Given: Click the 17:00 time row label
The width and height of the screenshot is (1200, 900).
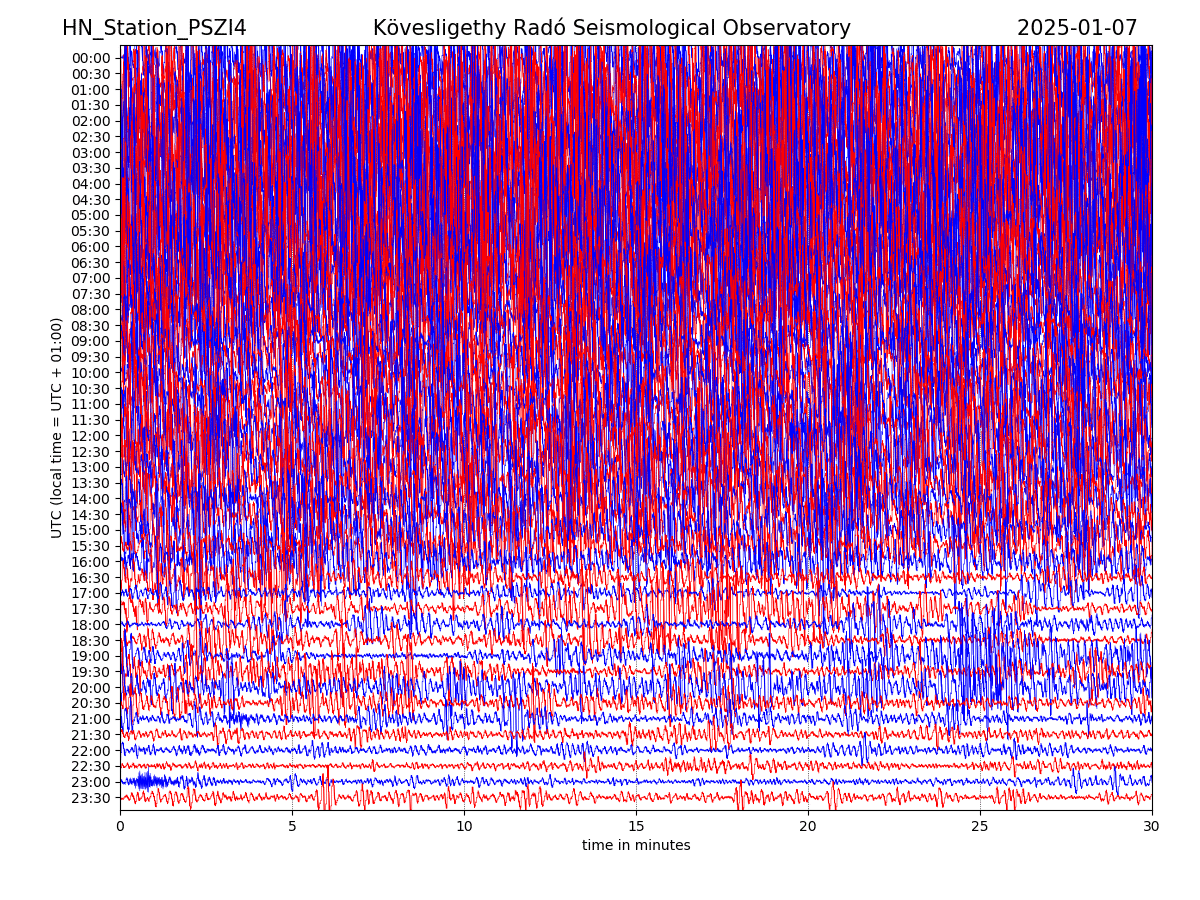Looking at the screenshot, I should (91, 593).
